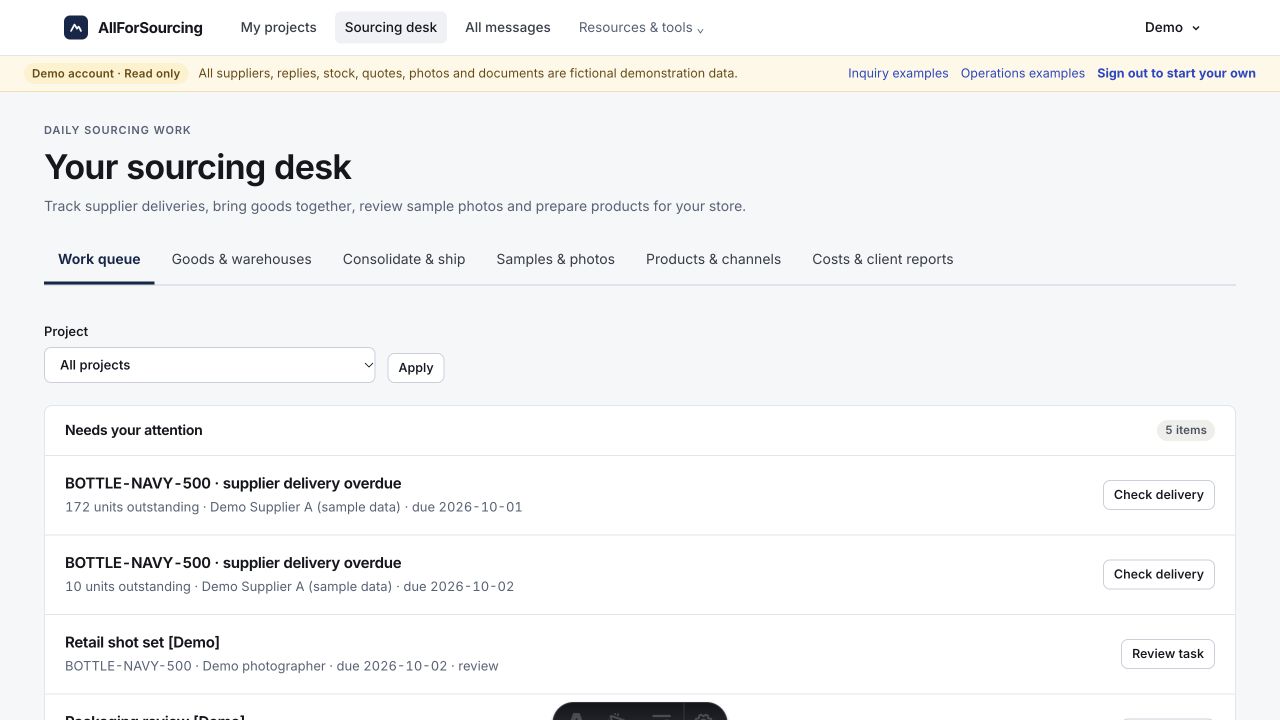The width and height of the screenshot is (1280, 720).
Task: Click Review task for Retail shot set
Action: pos(1168,654)
